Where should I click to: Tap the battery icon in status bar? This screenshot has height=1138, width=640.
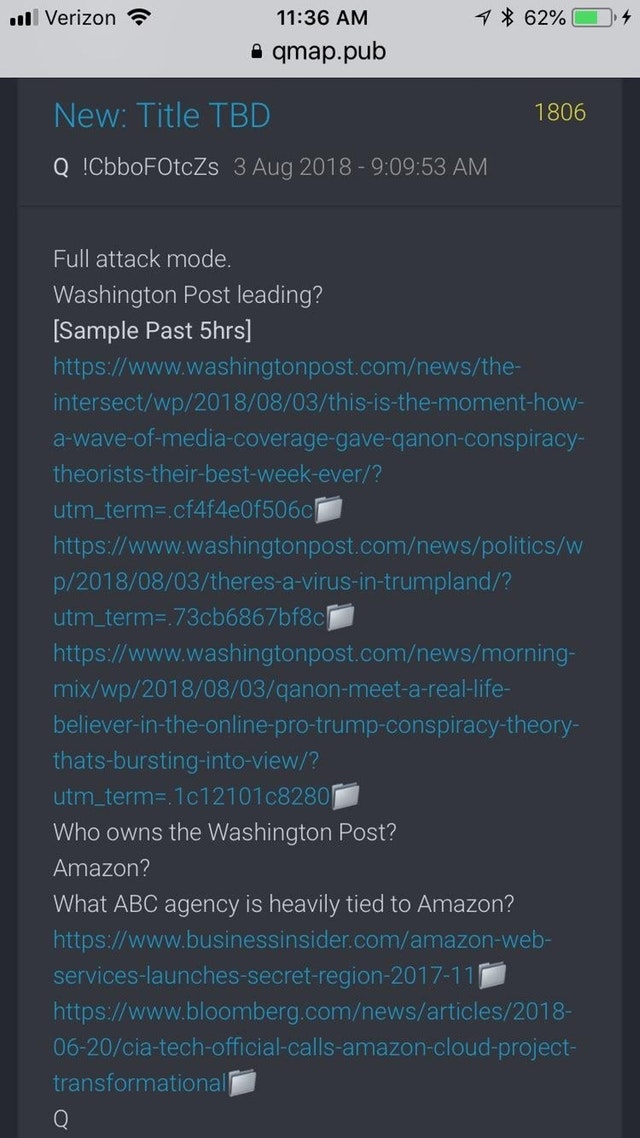(x=593, y=17)
